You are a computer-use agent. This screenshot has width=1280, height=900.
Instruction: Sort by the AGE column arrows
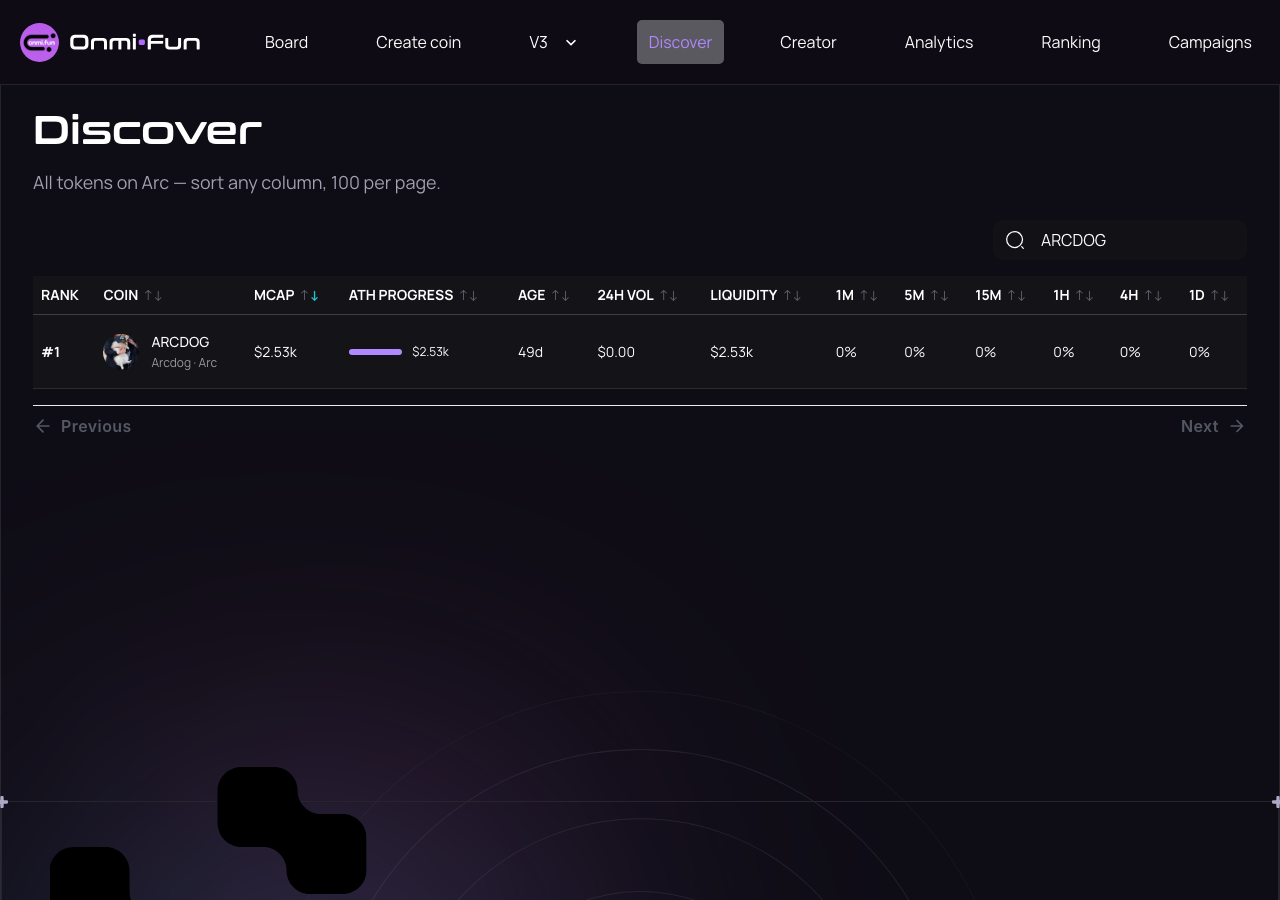coord(561,295)
